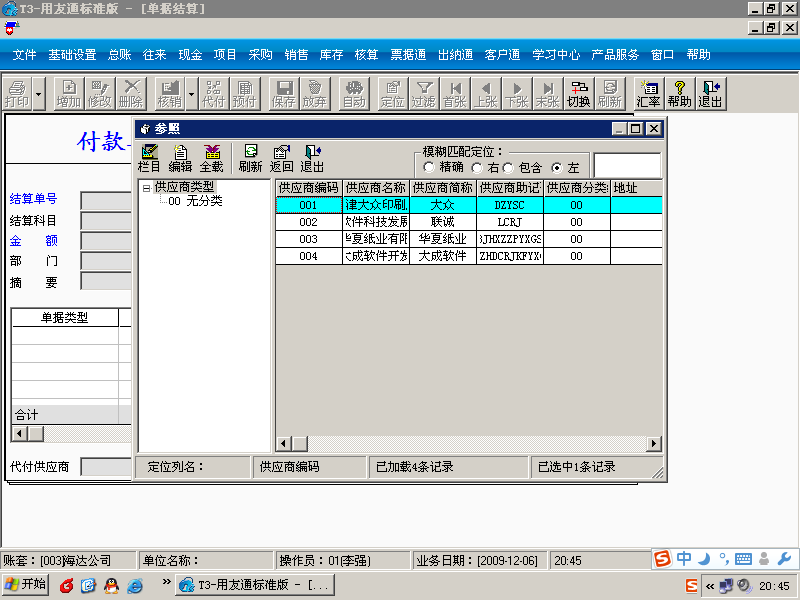Select the 00 无分类 tree item
Screen dimensions: 800x600
pyautogui.click(x=195, y=201)
